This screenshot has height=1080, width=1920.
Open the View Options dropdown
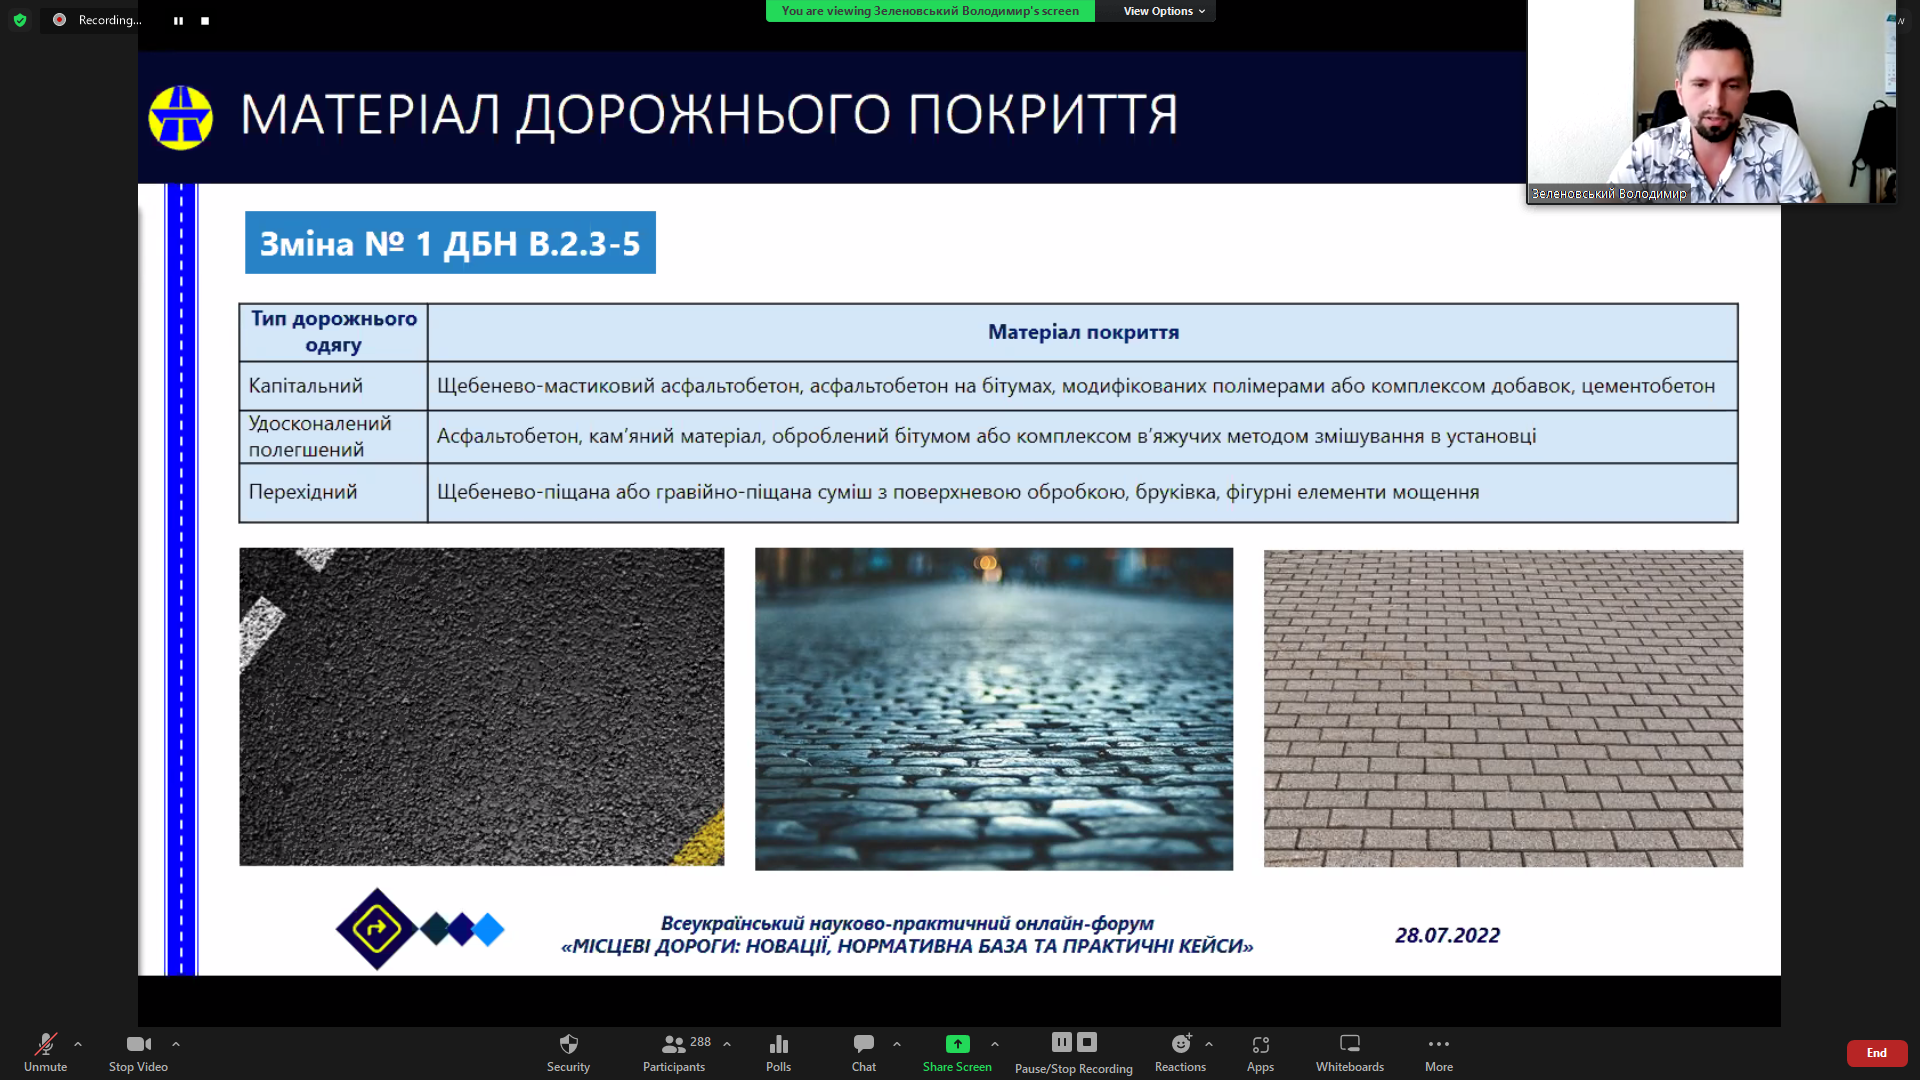tap(1163, 11)
